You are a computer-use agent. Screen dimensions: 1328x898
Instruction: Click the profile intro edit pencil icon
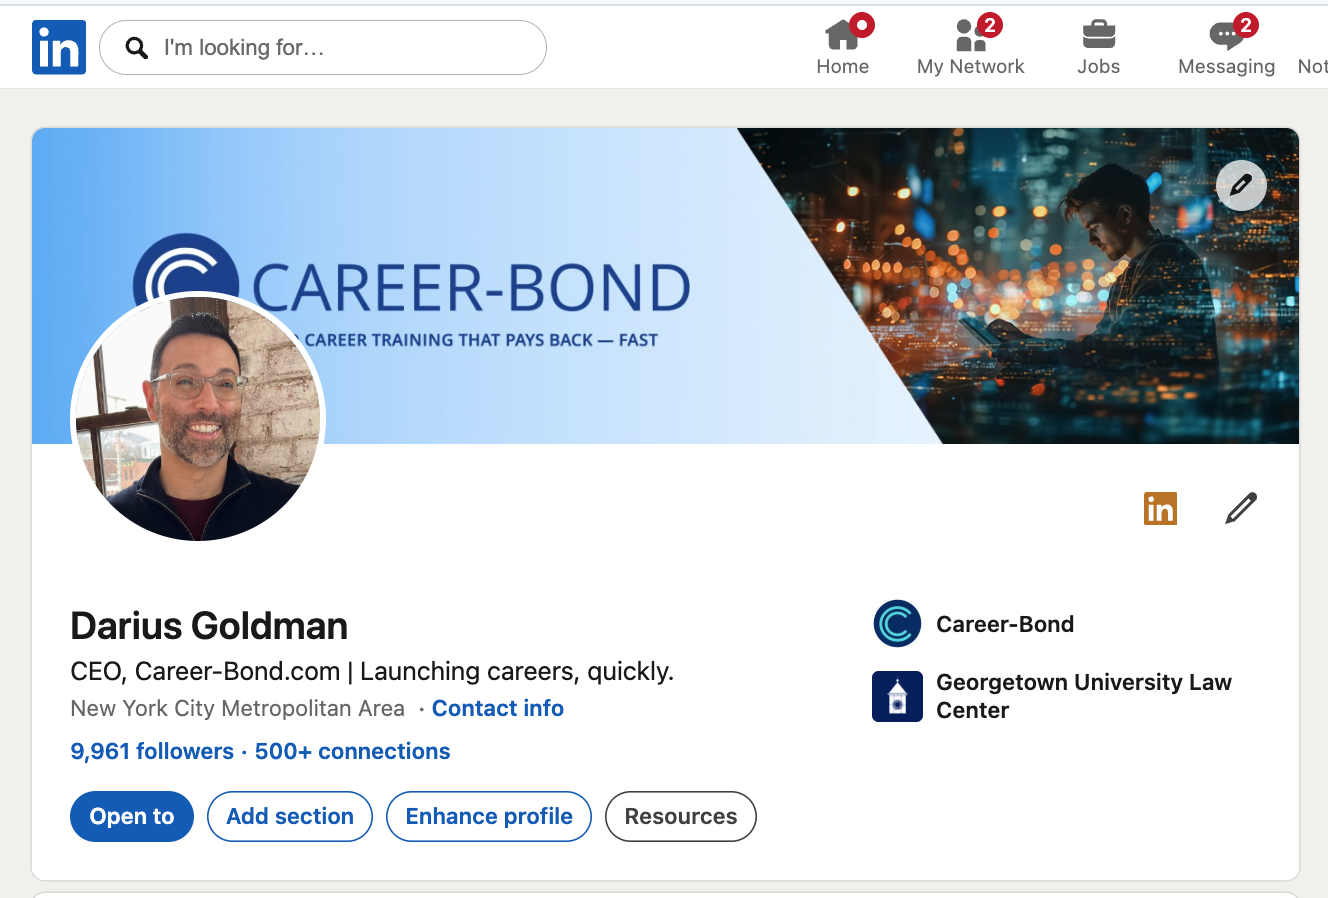point(1241,508)
